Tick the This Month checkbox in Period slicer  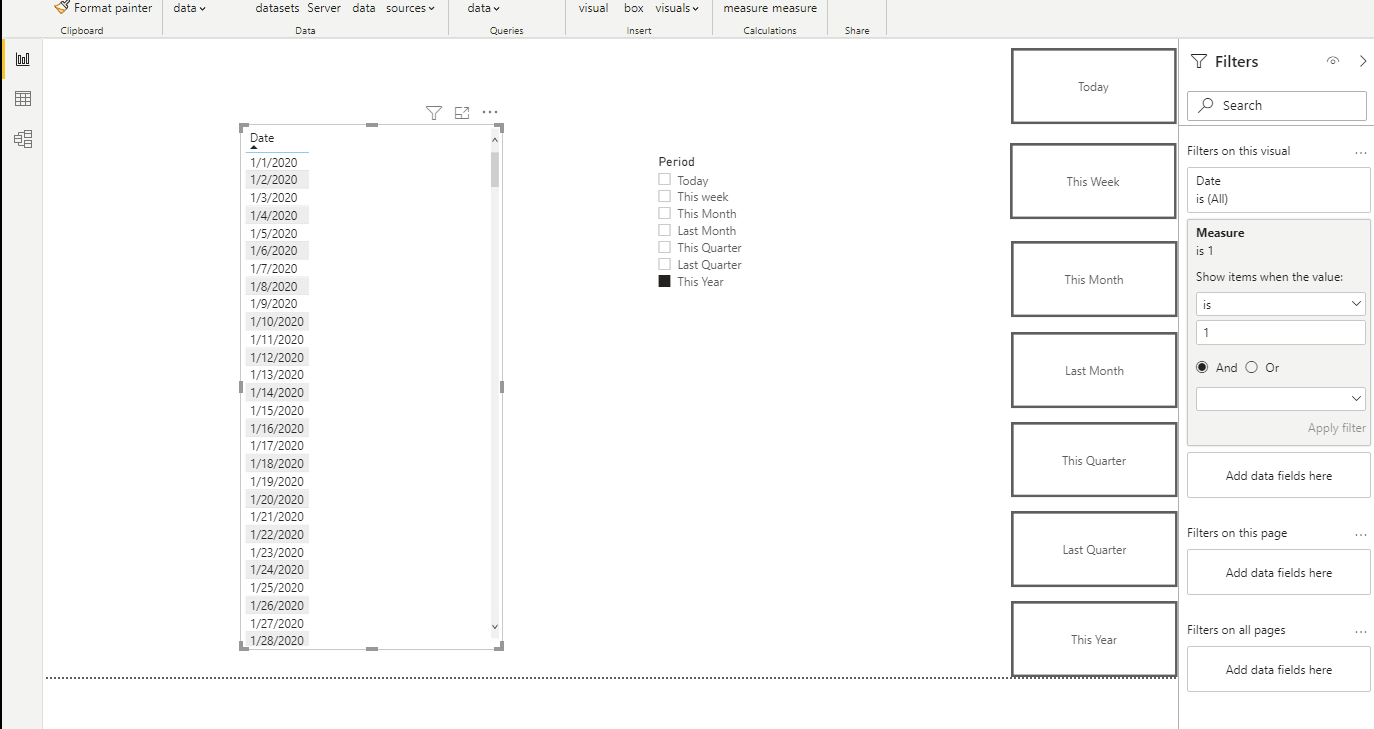pyautogui.click(x=664, y=214)
